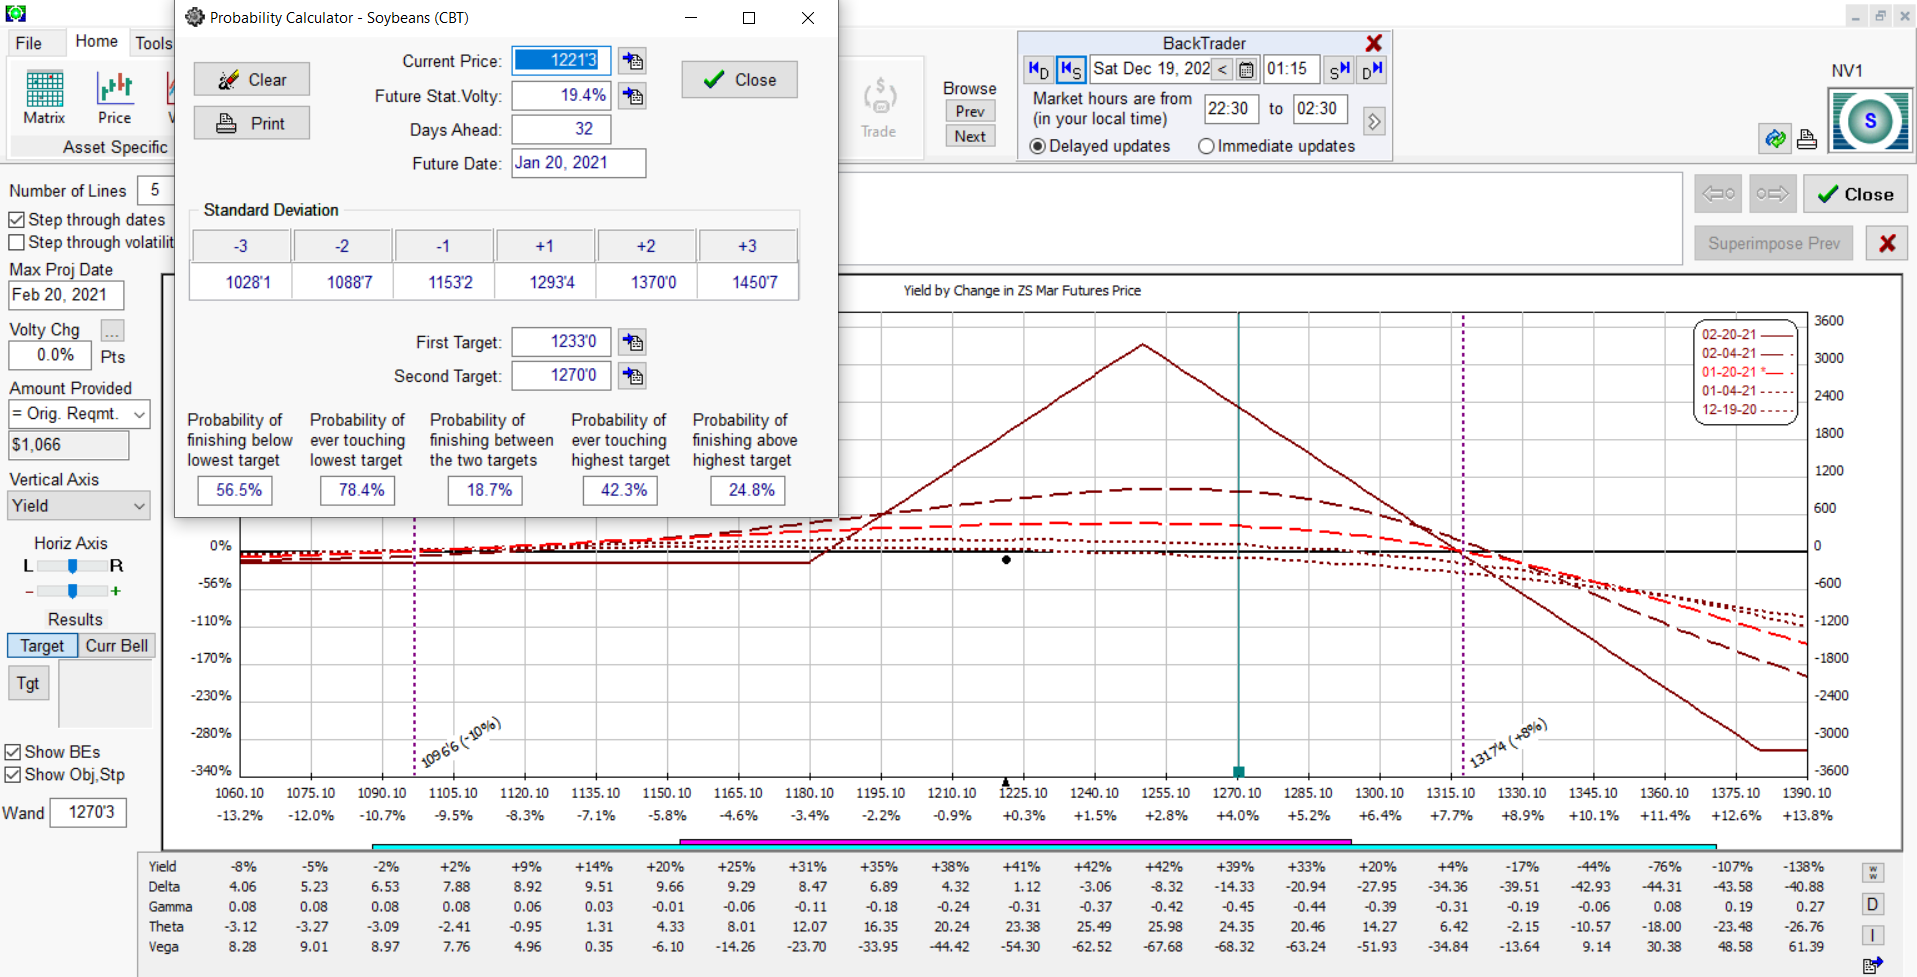Viewport: 1917px width, 977px height.
Task: Click the 02-20-21 legend entry
Action: (1747, 335)
